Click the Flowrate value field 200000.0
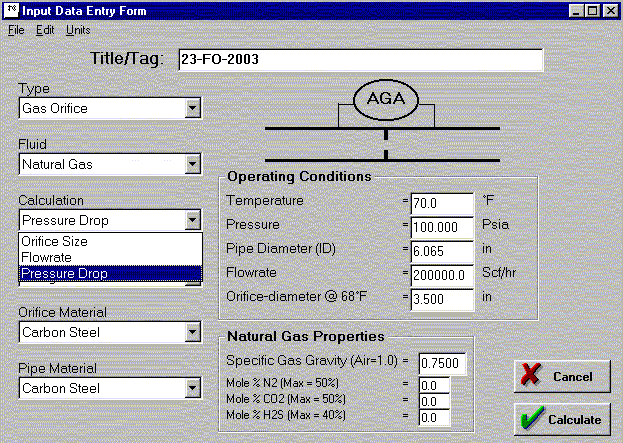Image resolution: width=623 pixels, height=443 pixels. (x=442, y=275)
